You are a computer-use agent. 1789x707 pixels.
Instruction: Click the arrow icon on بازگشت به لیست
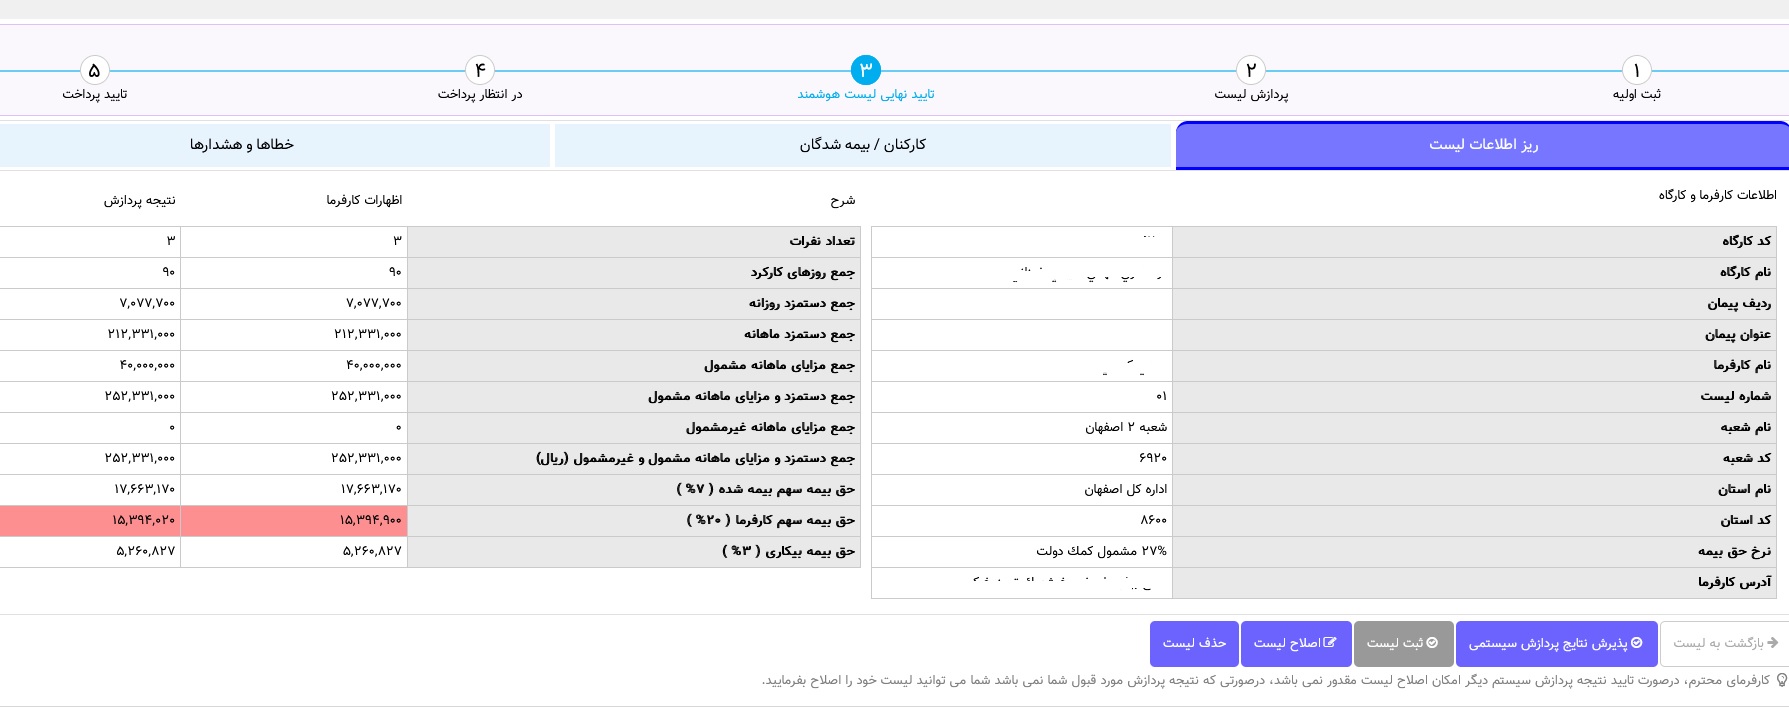(1773, 643)
